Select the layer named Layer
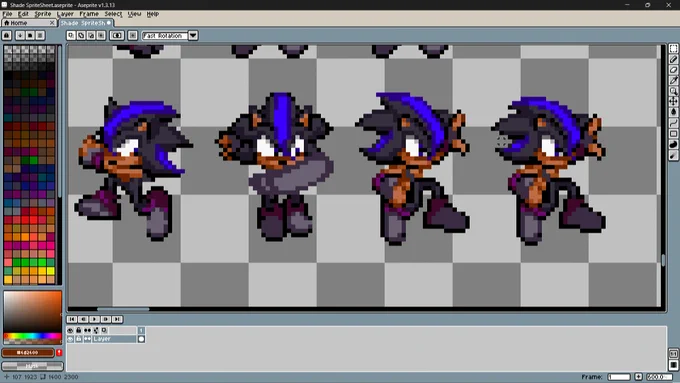 [114, 339]
